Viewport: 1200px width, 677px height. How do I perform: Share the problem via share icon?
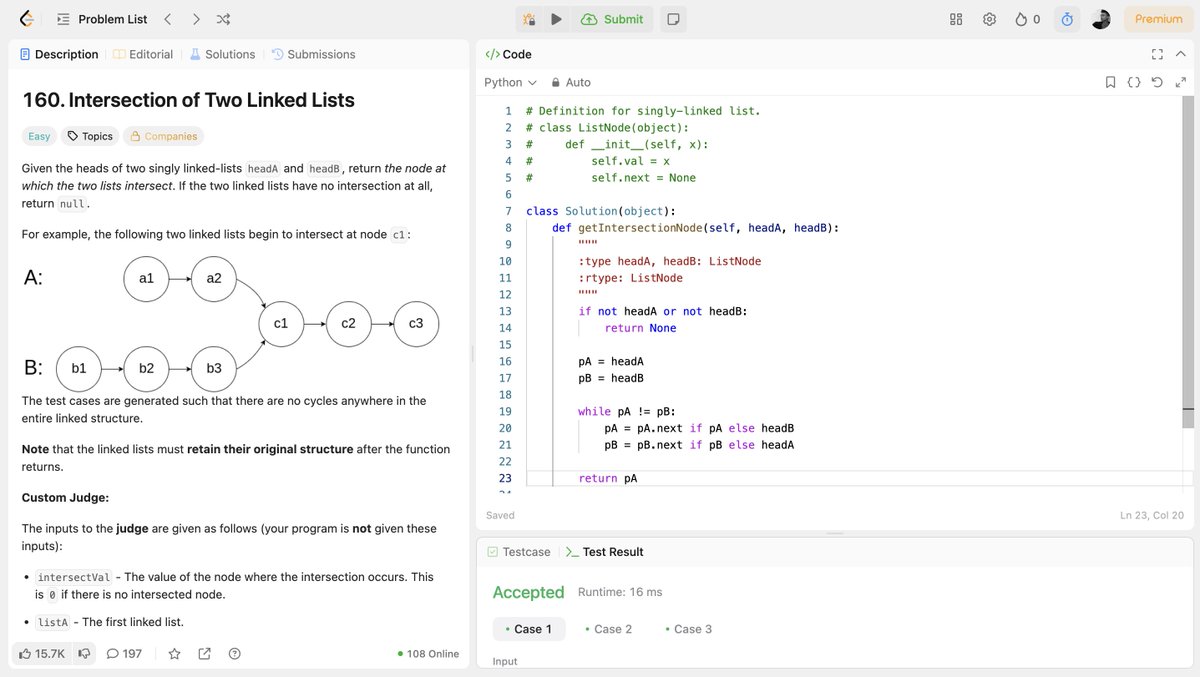(205, 654)
